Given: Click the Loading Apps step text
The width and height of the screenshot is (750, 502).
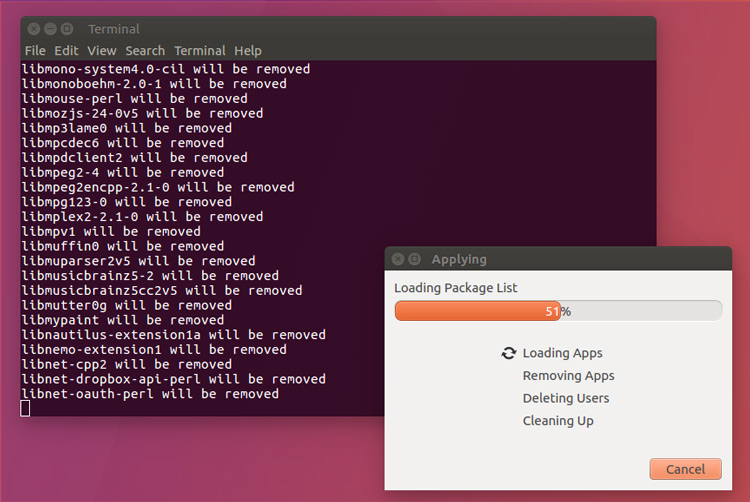Looking at the screenshot, I should pos(562,353).
